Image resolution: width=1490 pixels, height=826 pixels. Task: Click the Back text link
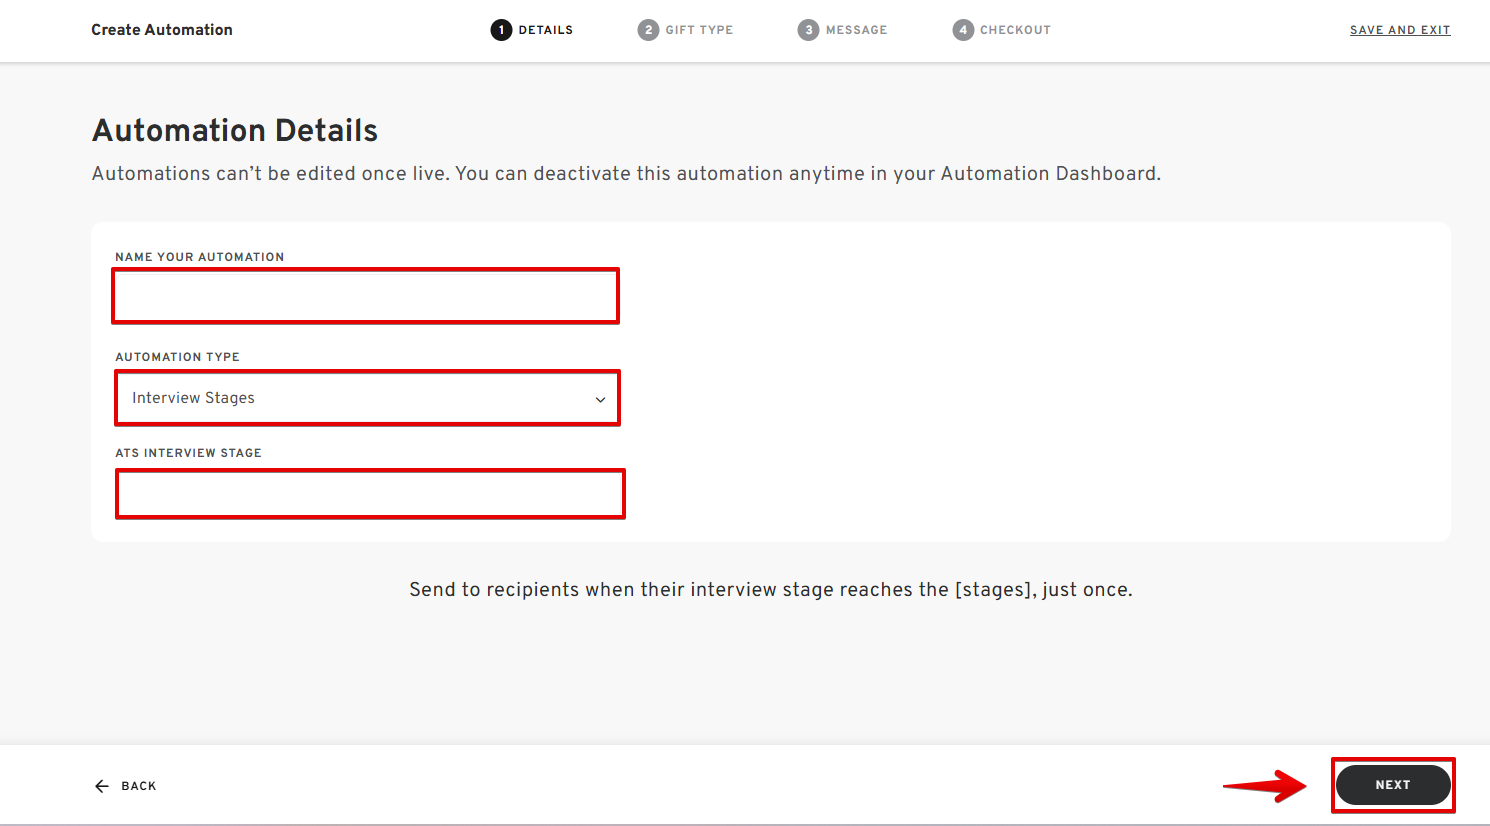[x=139, y=786]
